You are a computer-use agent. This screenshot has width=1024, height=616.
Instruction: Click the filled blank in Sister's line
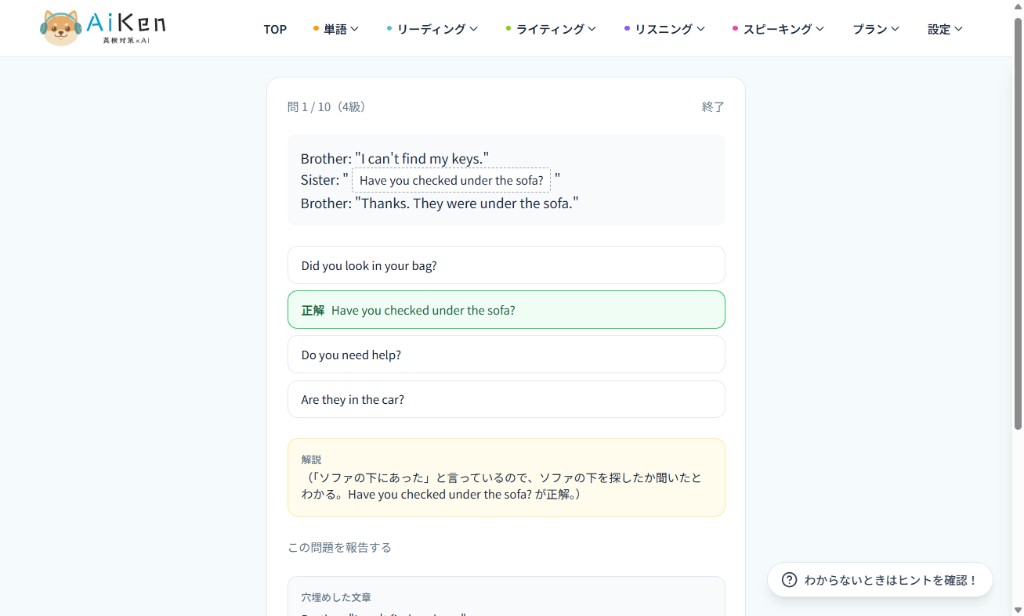pos(451,180)
